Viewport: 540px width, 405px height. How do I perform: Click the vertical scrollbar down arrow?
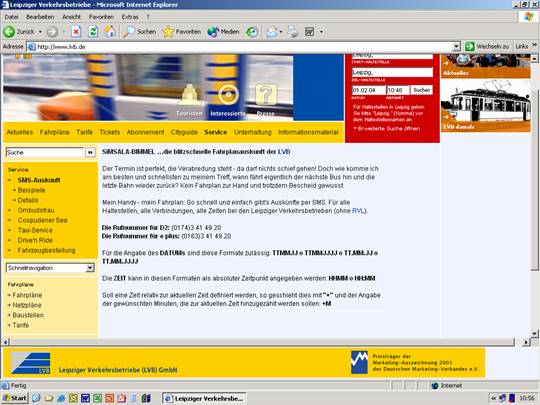click(534, 333)
